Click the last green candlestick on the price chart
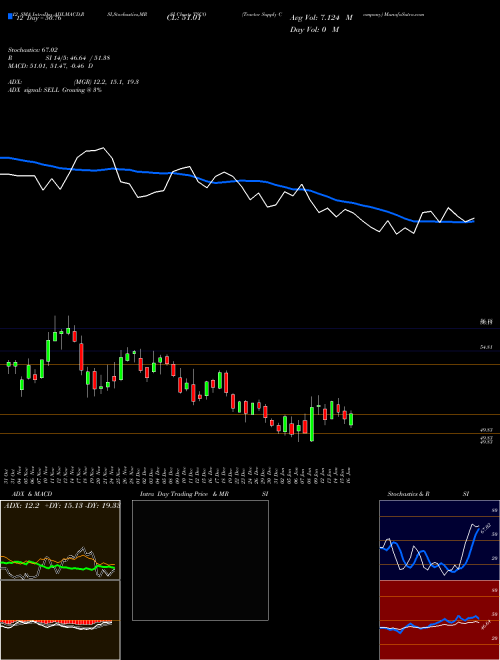The image size is (500, 660). coord(351,419)
